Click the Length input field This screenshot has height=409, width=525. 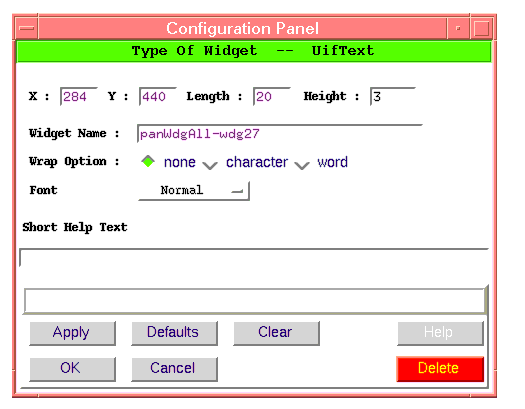[272, 96]
